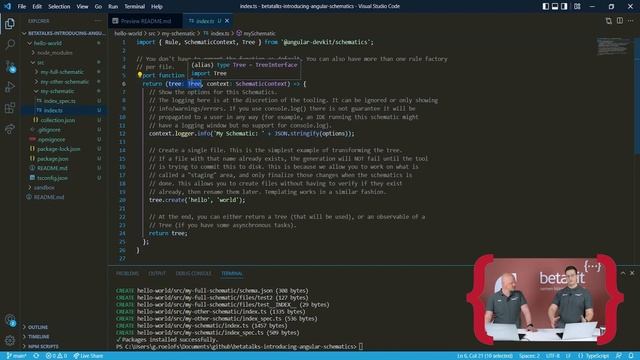The image size is (640, 360).
Task: Open the Accounts menu icon
Action: (x=10, y=320)
